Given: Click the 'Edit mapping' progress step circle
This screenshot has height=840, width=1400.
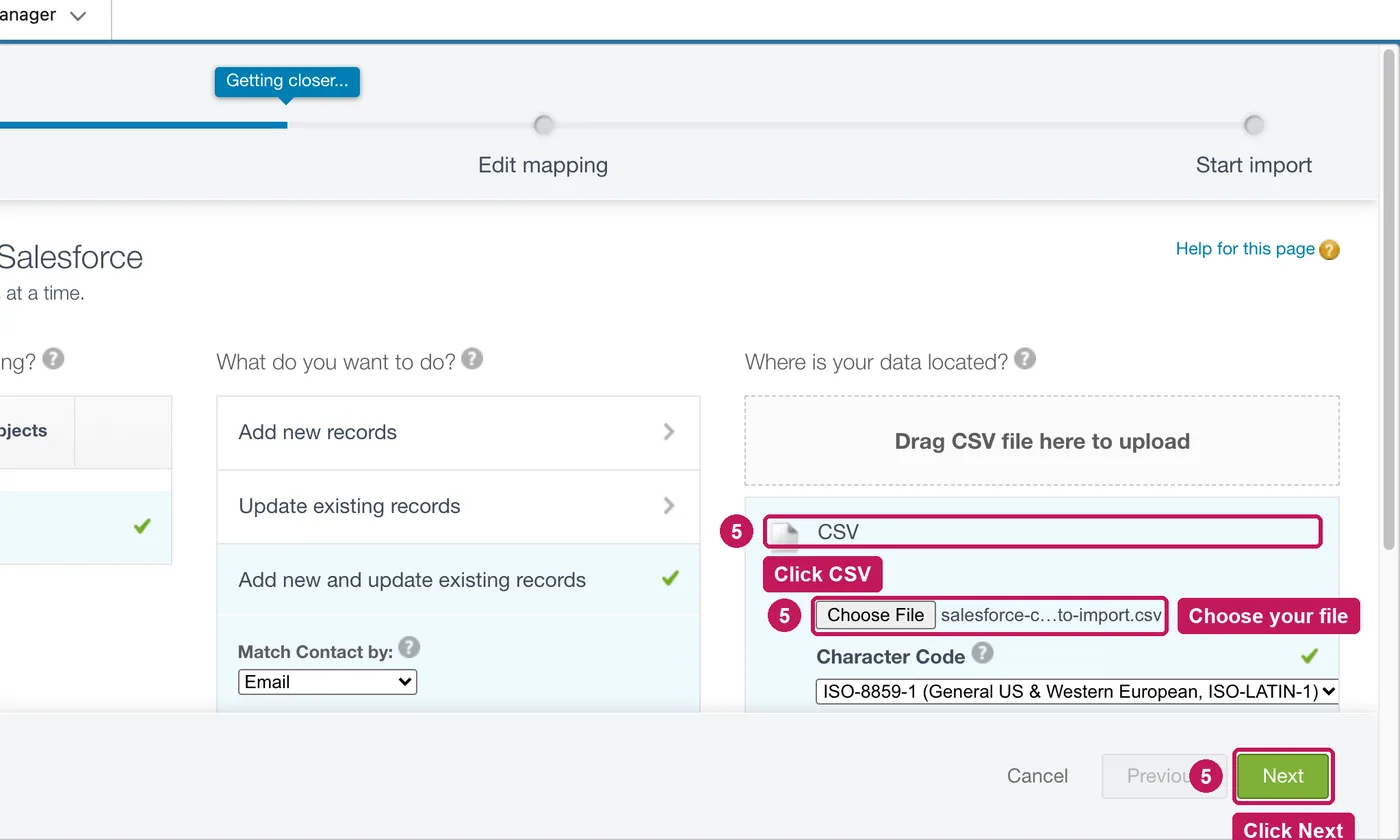Looking at the screenshot, I should point(543,125).
